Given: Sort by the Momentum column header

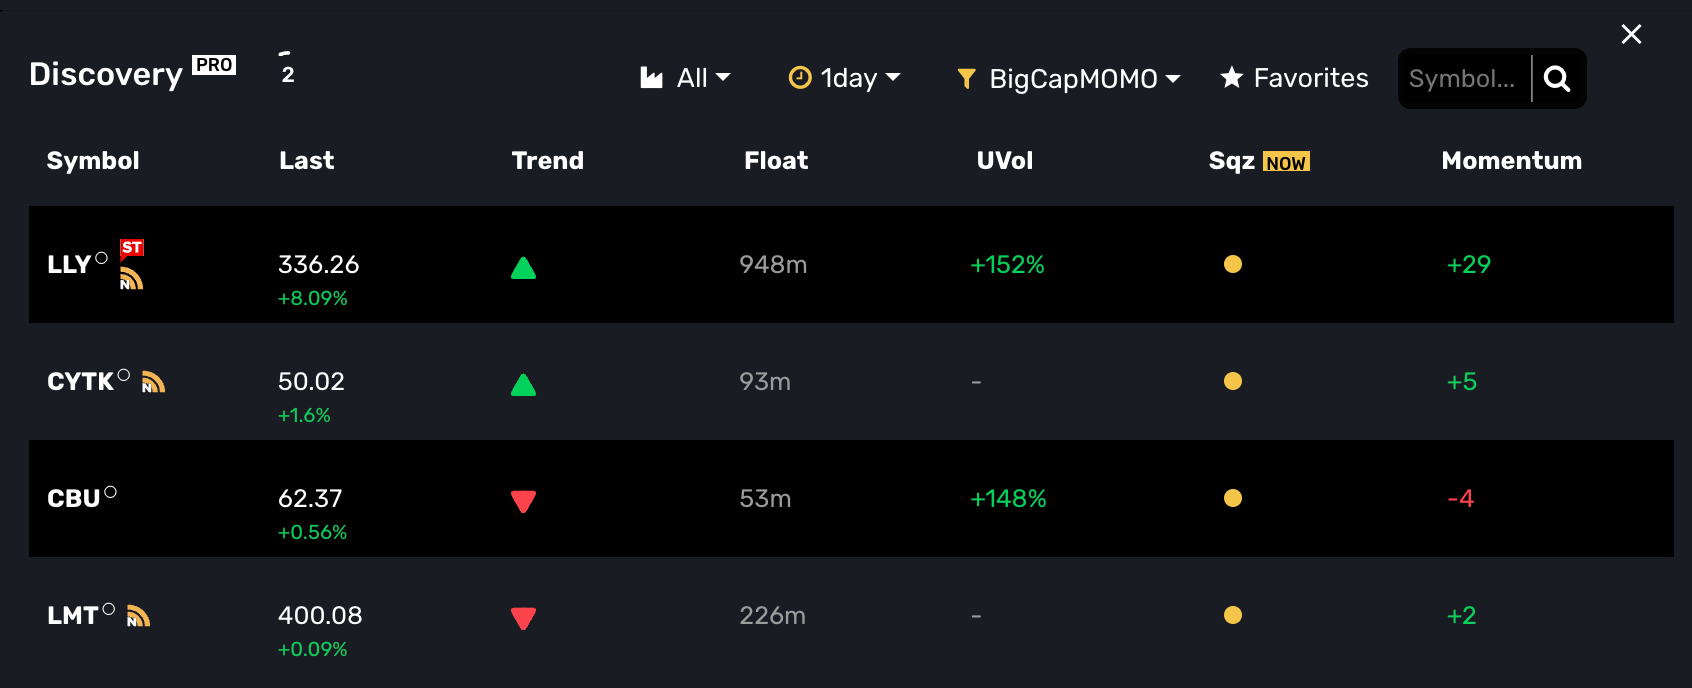Looking at the screenshot, I should [1511, 161].
